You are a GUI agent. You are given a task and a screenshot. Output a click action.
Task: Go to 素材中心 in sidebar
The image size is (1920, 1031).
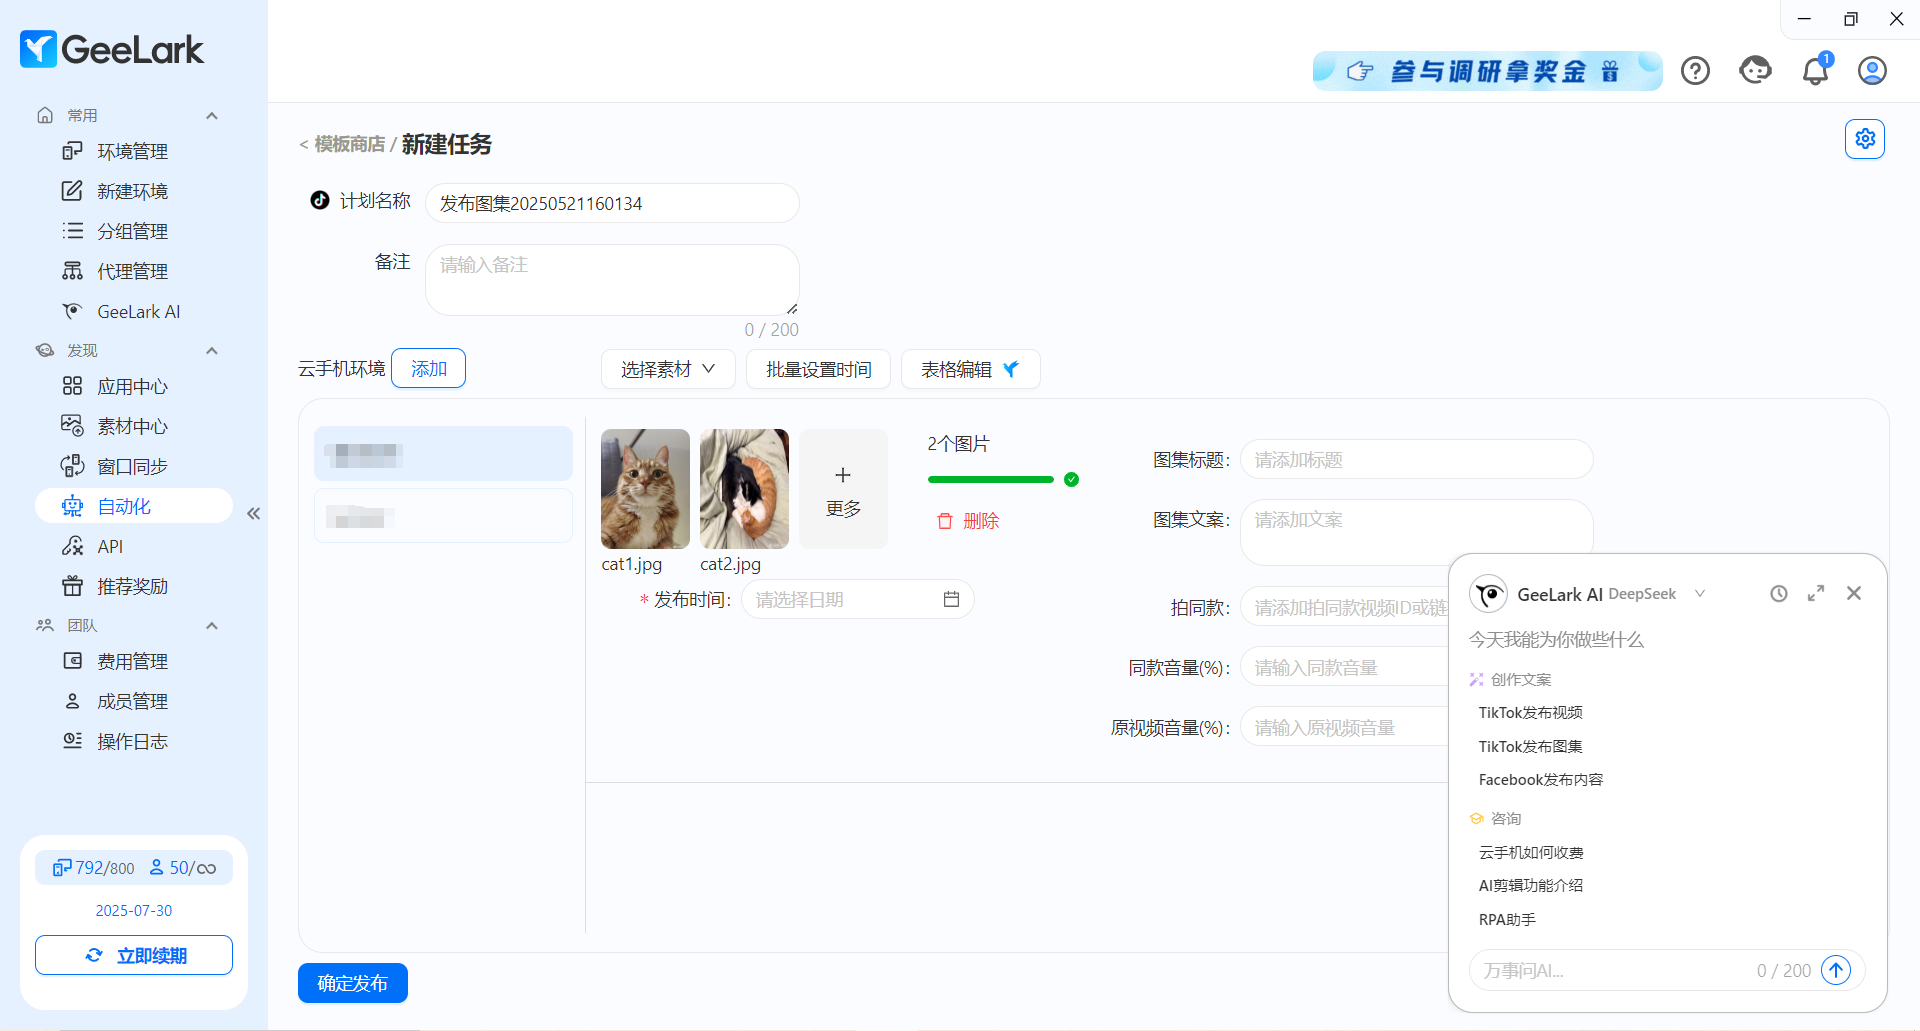pos(132,427)
